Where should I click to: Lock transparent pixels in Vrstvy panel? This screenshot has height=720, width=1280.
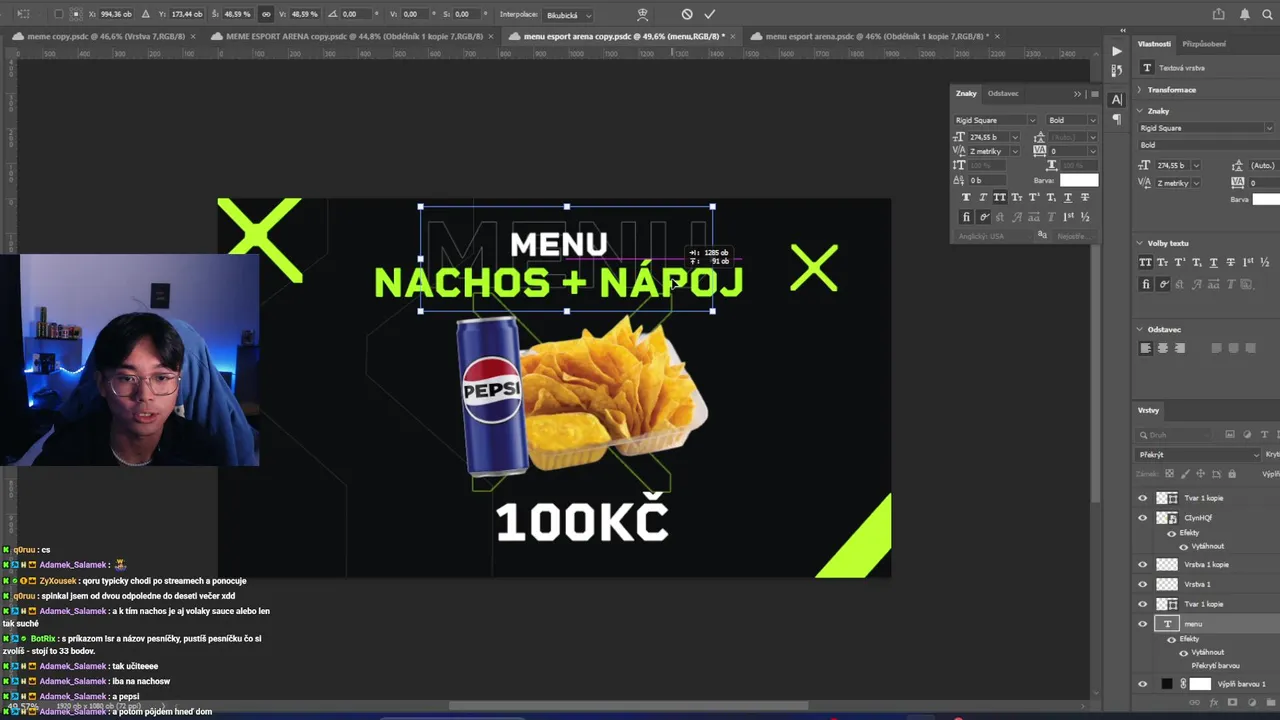[x=1170, y=474]
